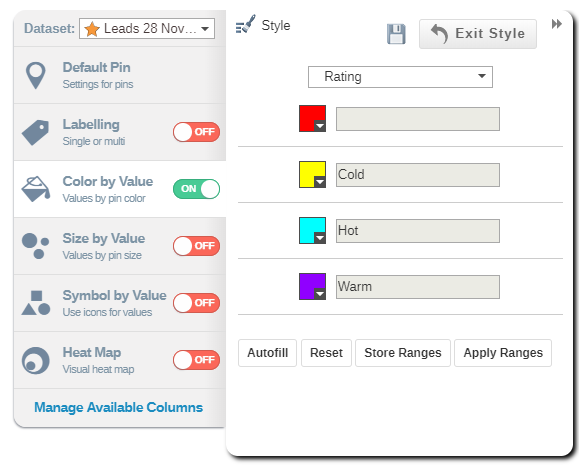Open the Dataset dropdown Leads 28 Nov
Viewport: 583px width, 472px height.
[x=147, y=29]
